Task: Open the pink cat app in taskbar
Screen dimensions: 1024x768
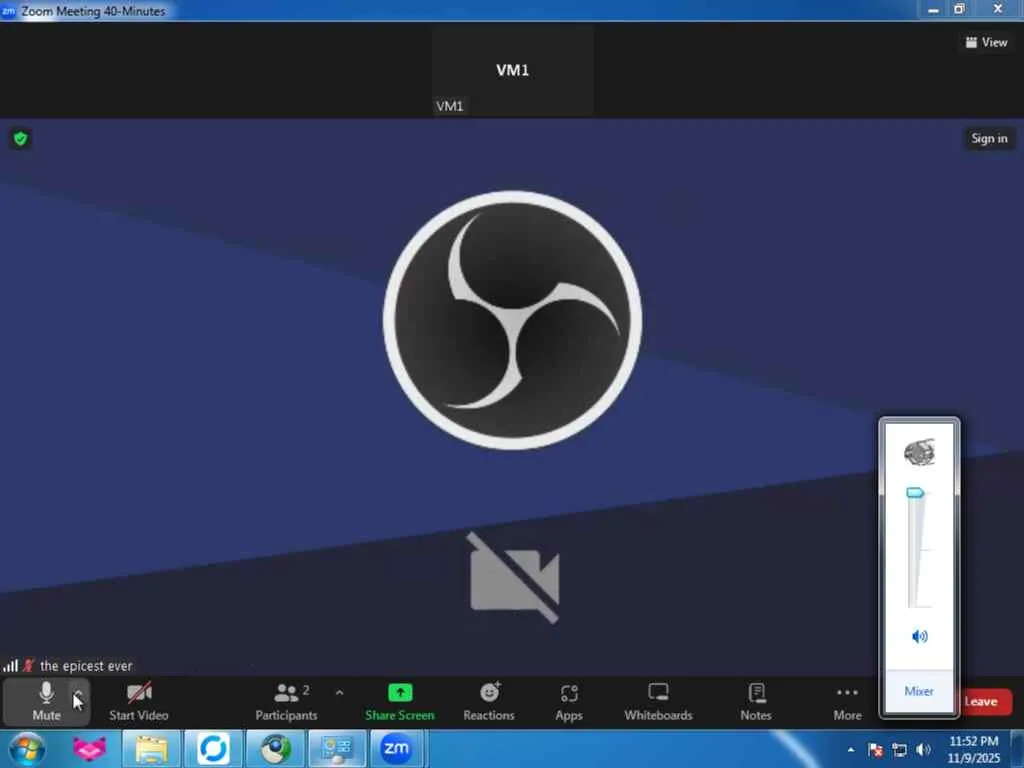Action: tap(89, 748)
